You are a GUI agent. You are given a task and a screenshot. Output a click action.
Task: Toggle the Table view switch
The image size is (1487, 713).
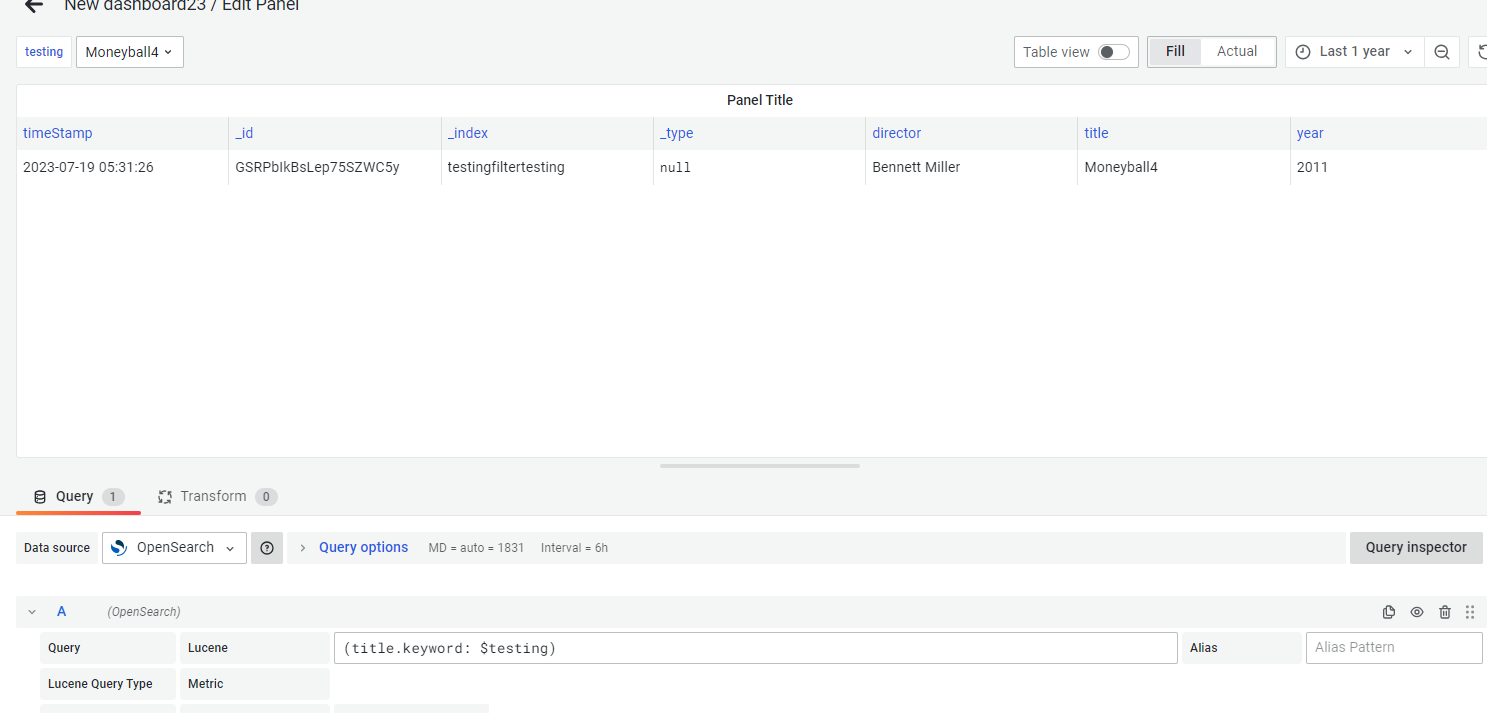coord(1110,51)
